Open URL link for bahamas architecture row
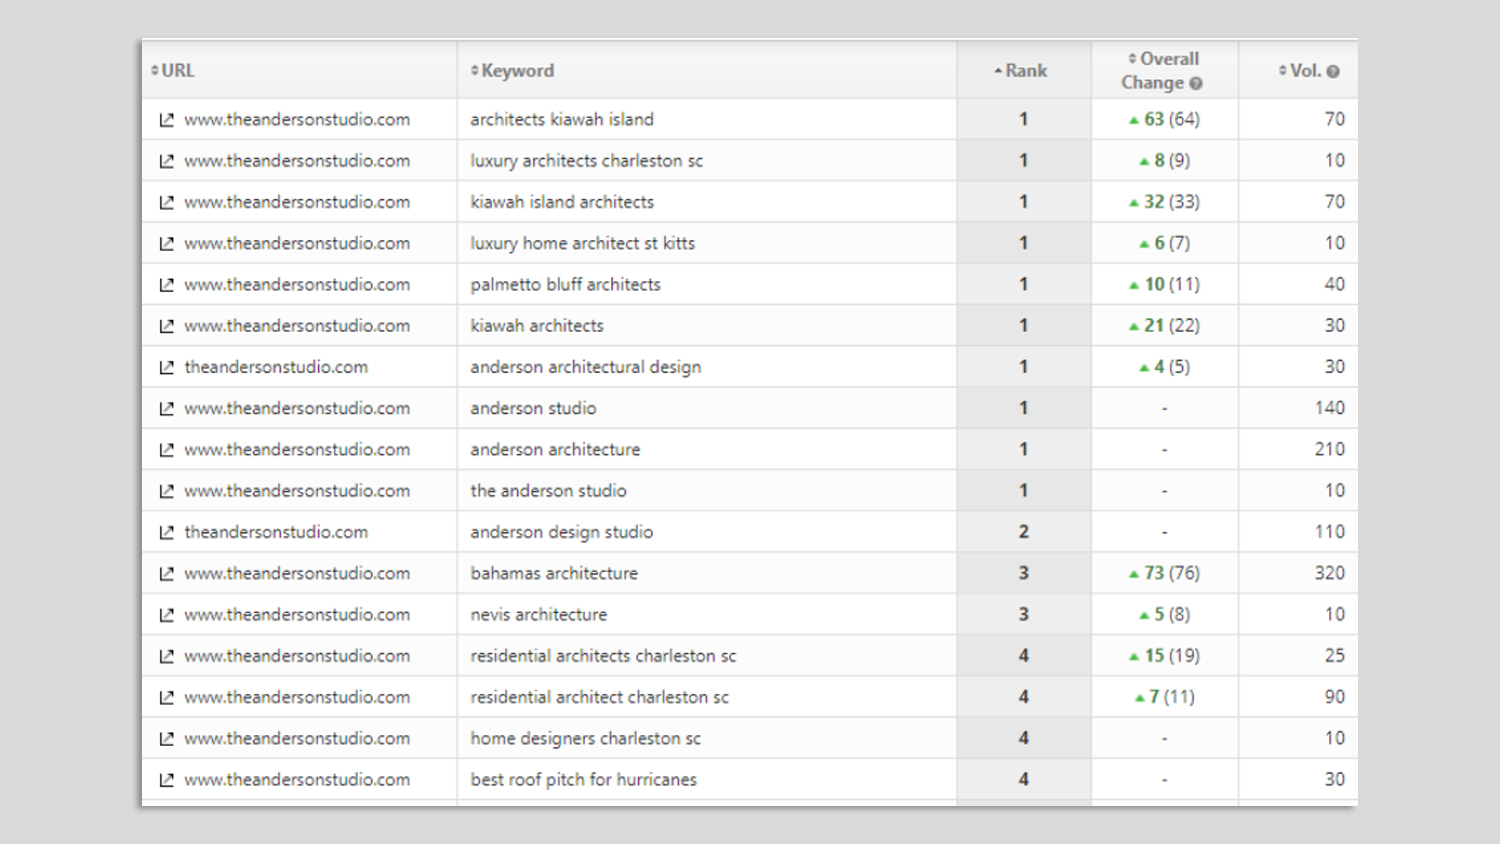 (x=297, y=573)
